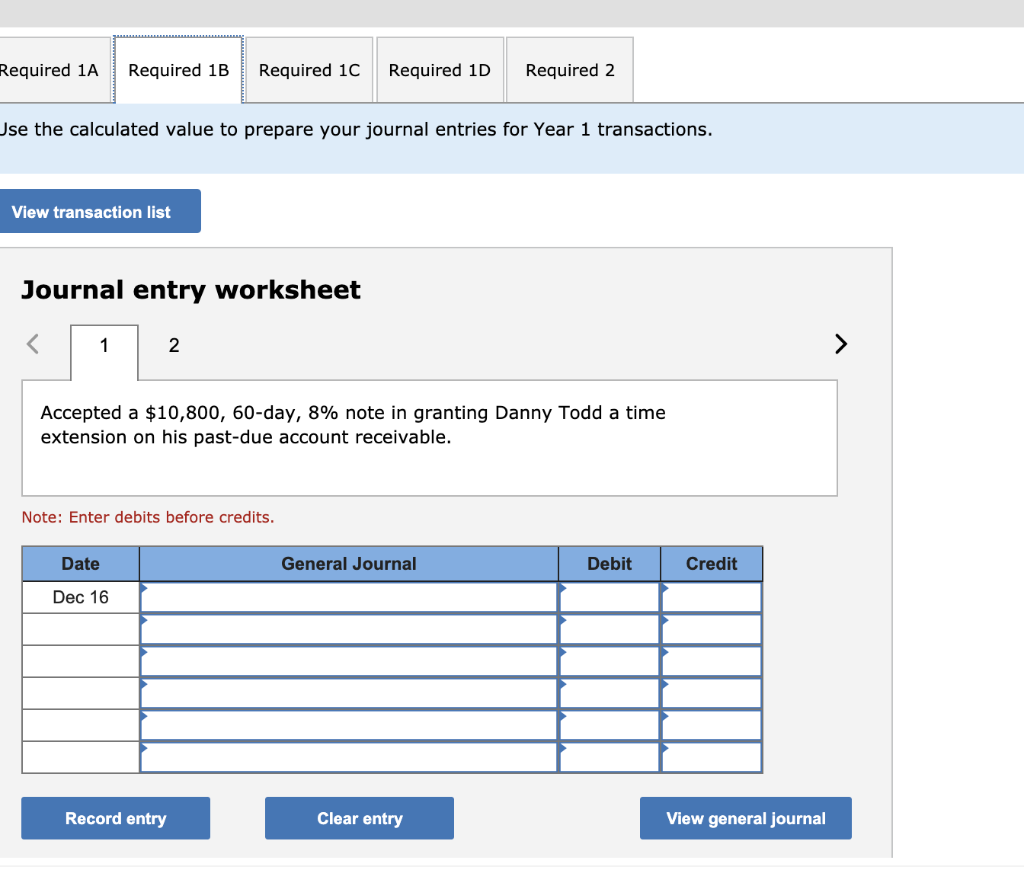This screenshot has width=1024, height=873.
Task: Click the left navigation chevron
Action: pyautogui.click(x=32, y=344)
